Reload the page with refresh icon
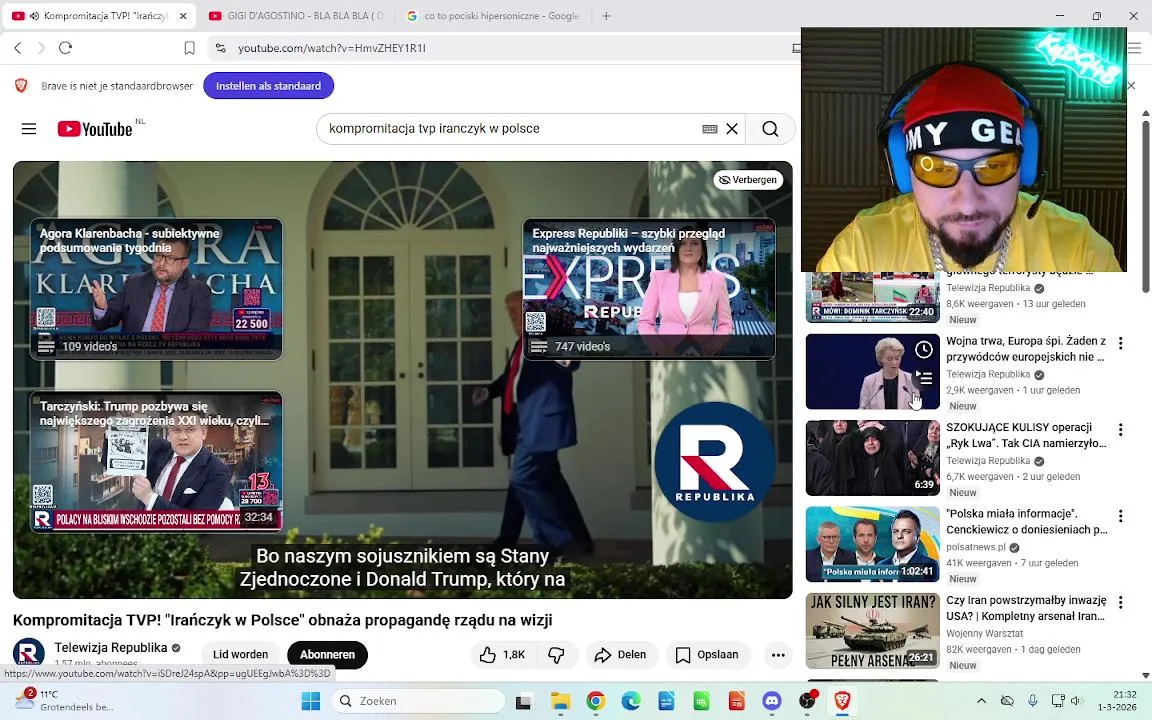The image size is (1152, 720). (x=65, y=48)
